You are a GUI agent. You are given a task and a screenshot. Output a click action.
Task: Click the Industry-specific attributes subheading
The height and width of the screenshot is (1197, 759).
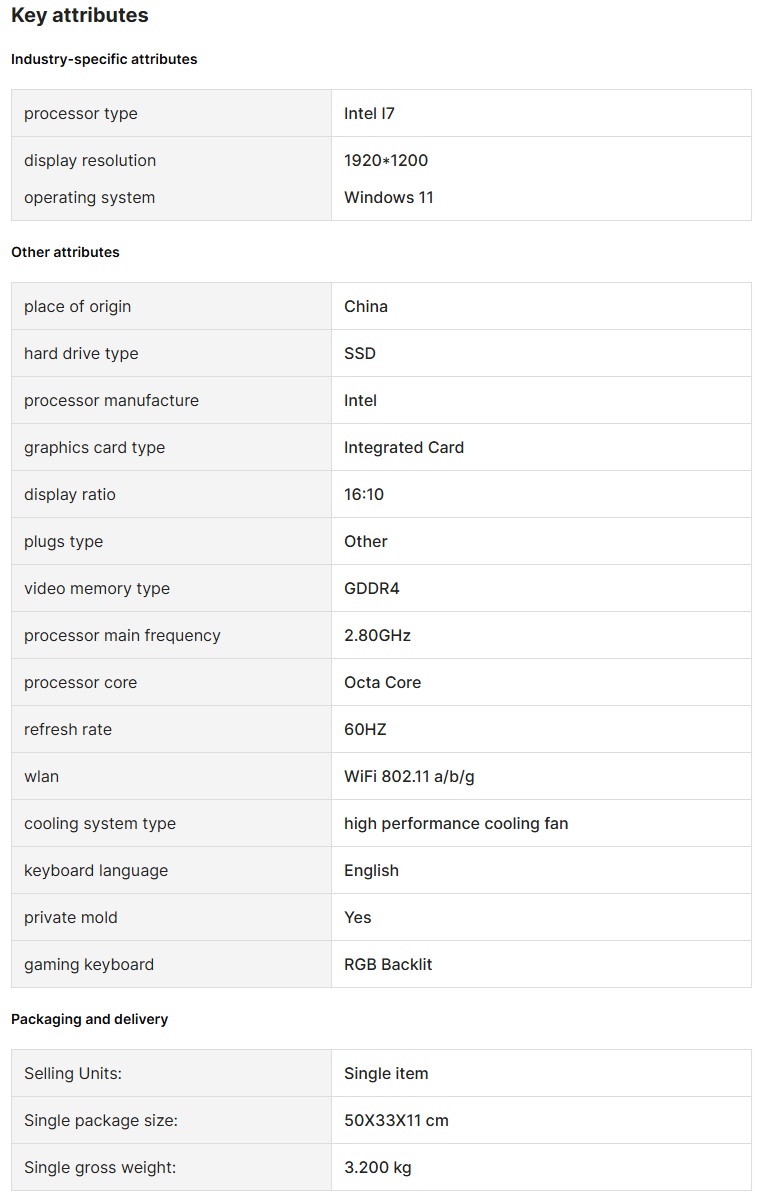104,59
